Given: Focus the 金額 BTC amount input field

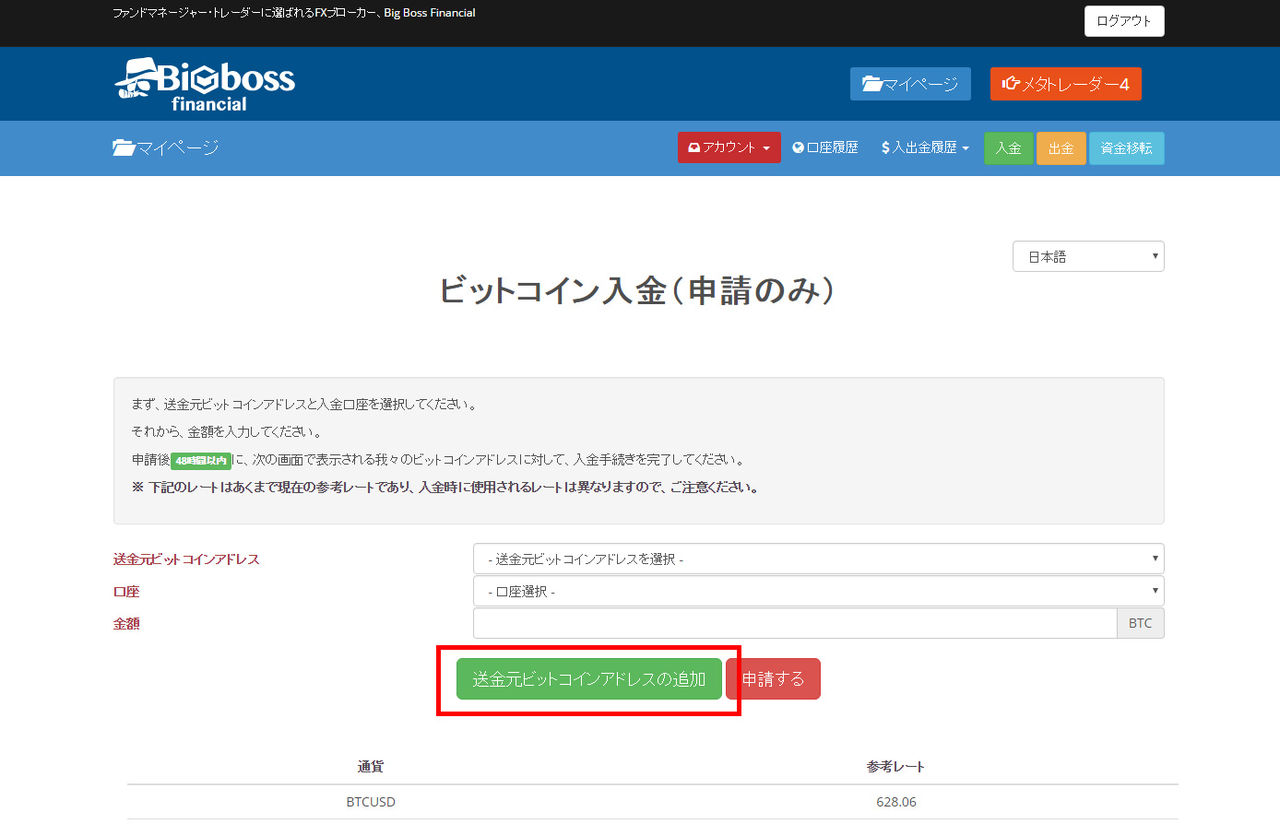Looking at the screenshot, I should tap(794, 623).
